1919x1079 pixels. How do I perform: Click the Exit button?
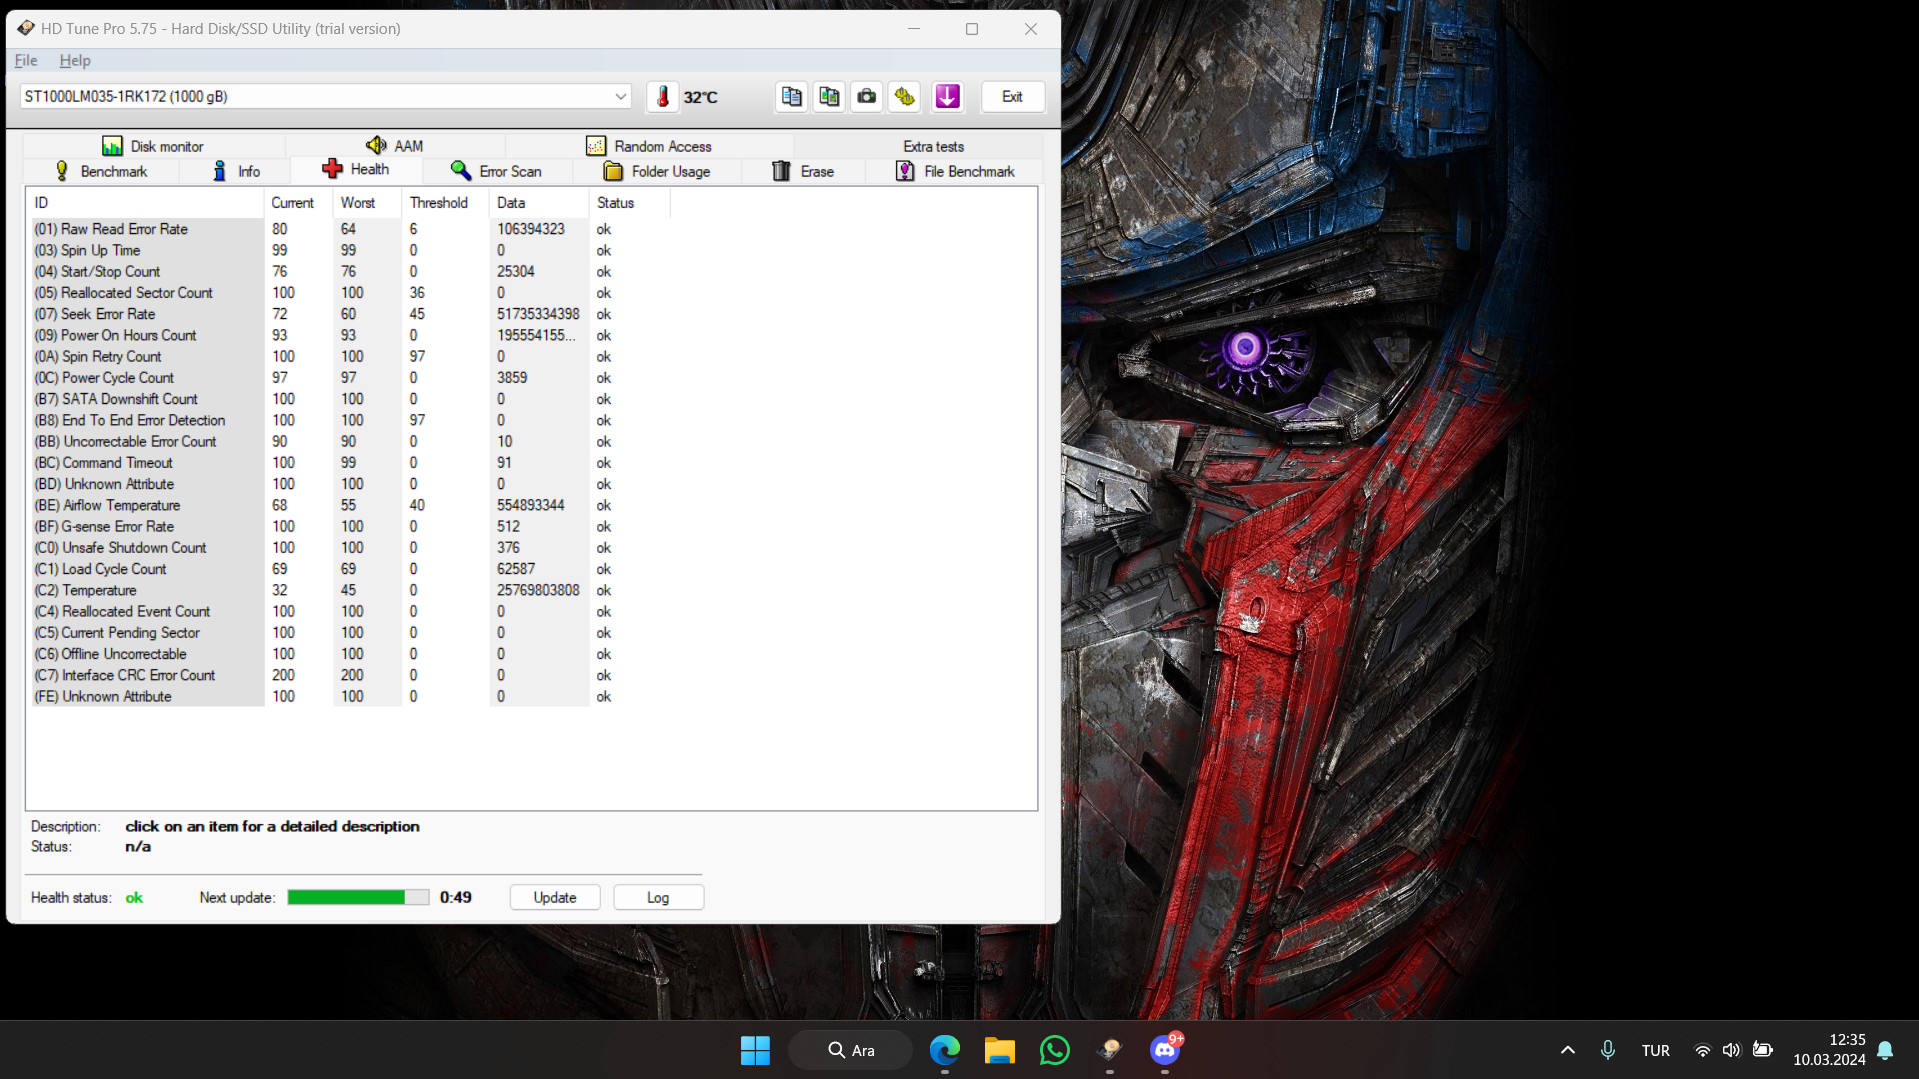tap(1012, 97)
